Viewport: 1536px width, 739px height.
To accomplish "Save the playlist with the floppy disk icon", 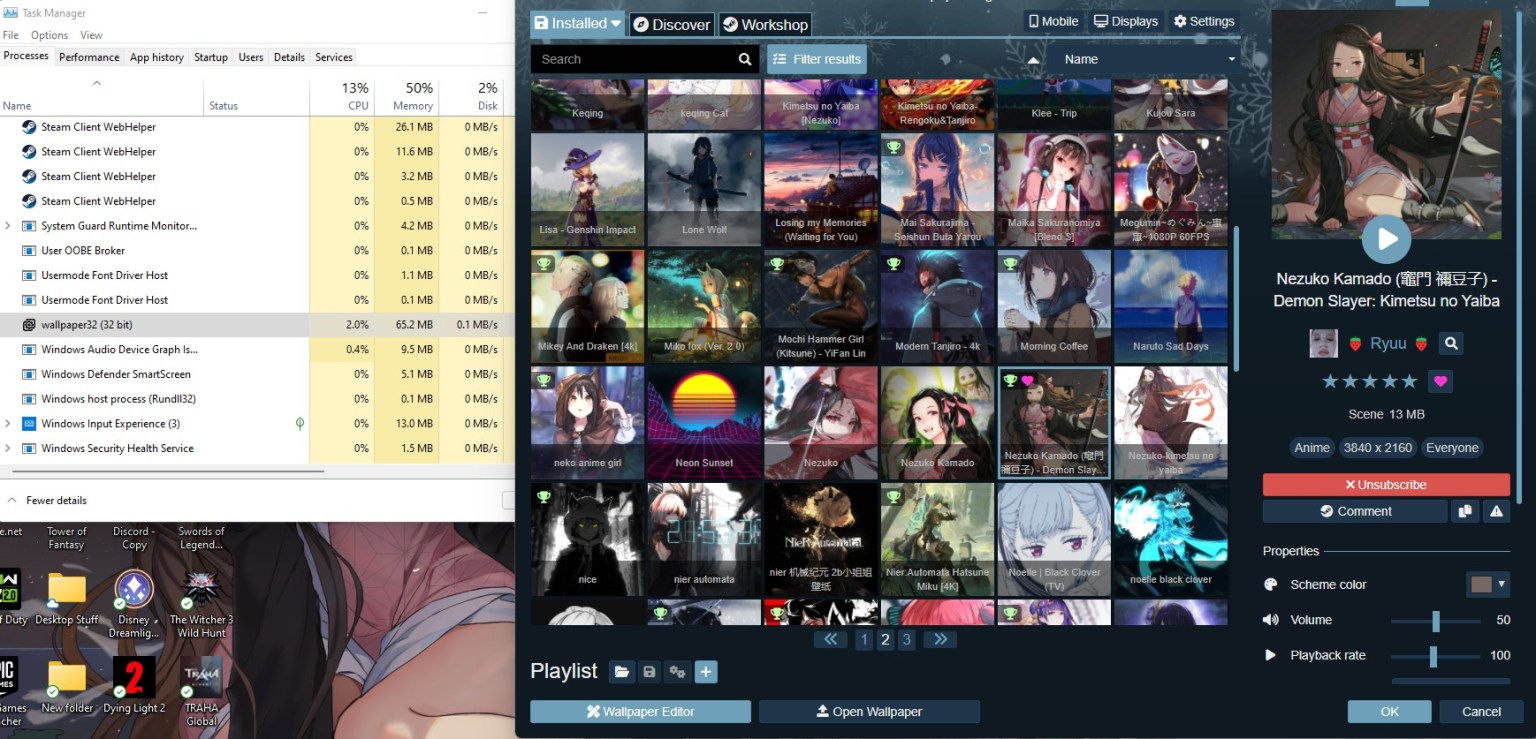I will point(650,672).
